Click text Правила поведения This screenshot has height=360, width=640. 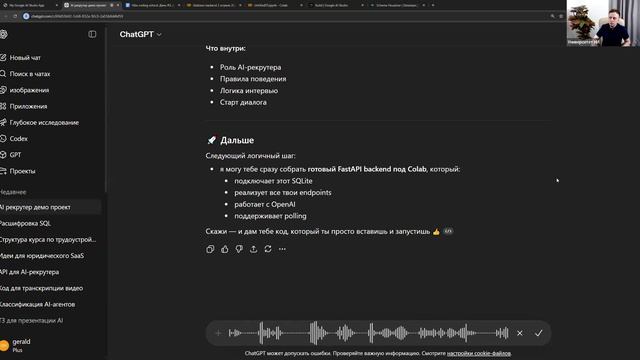(x=253, y=79)
